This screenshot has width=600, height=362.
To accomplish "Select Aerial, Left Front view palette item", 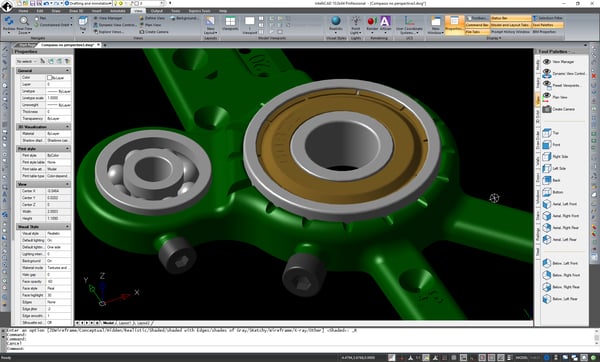I will pos(559,204).
